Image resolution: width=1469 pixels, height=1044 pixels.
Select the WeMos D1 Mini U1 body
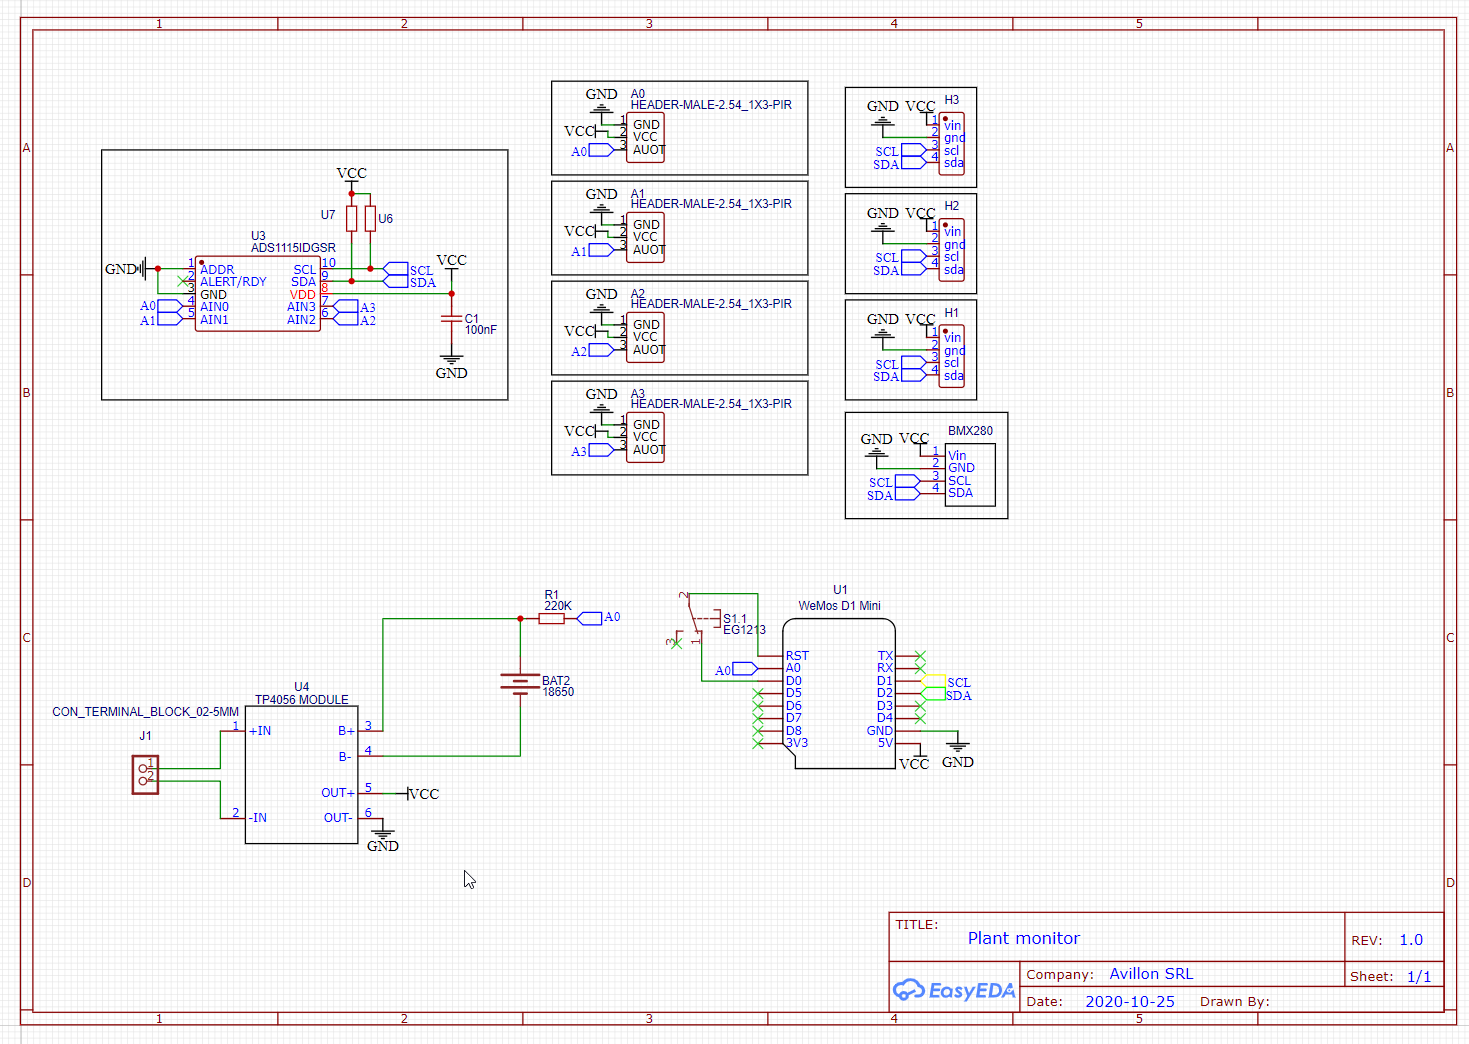tap(839, 694)
